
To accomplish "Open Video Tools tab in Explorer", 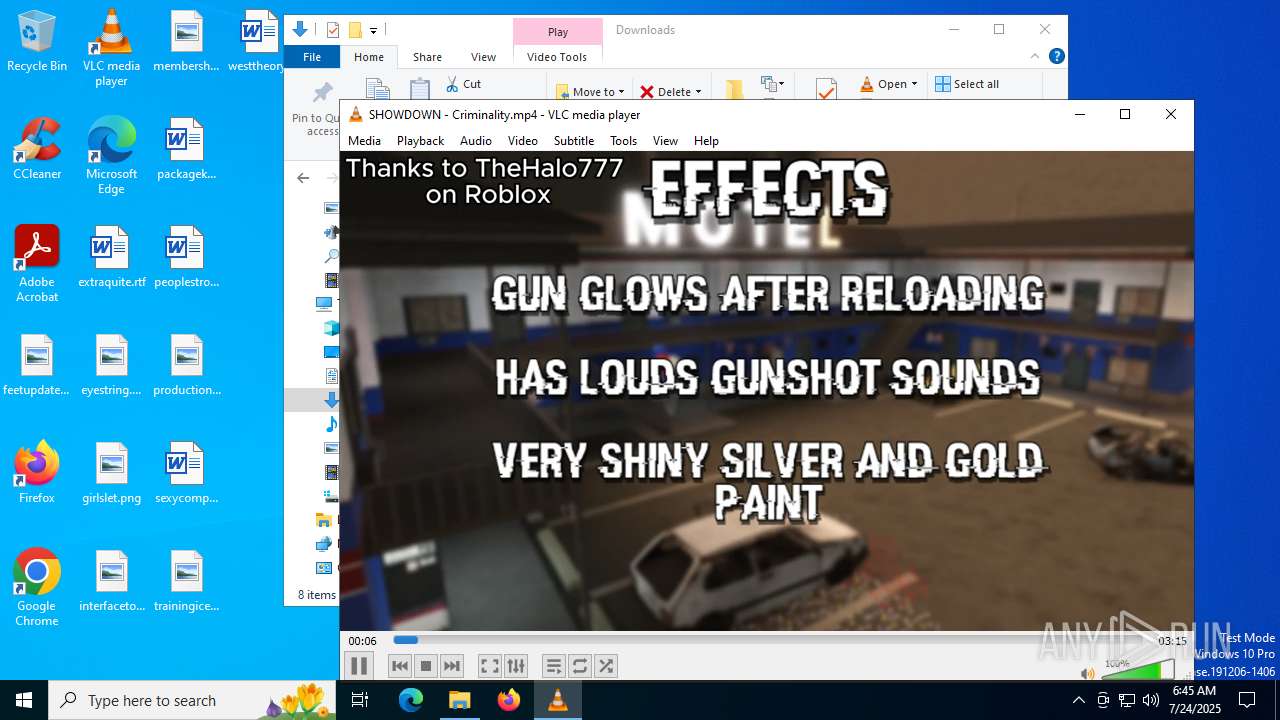I will tap(557, 57).
